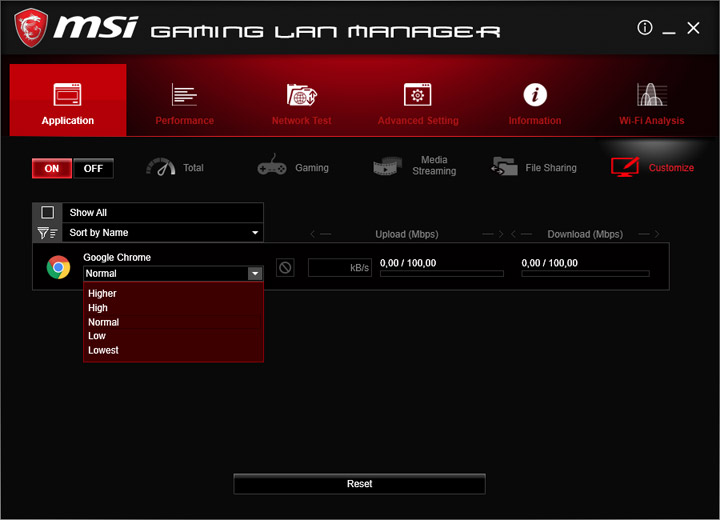Click the Total speedometer icon
This screenshot has height=520, width=720.
click(x=161, y=167)
